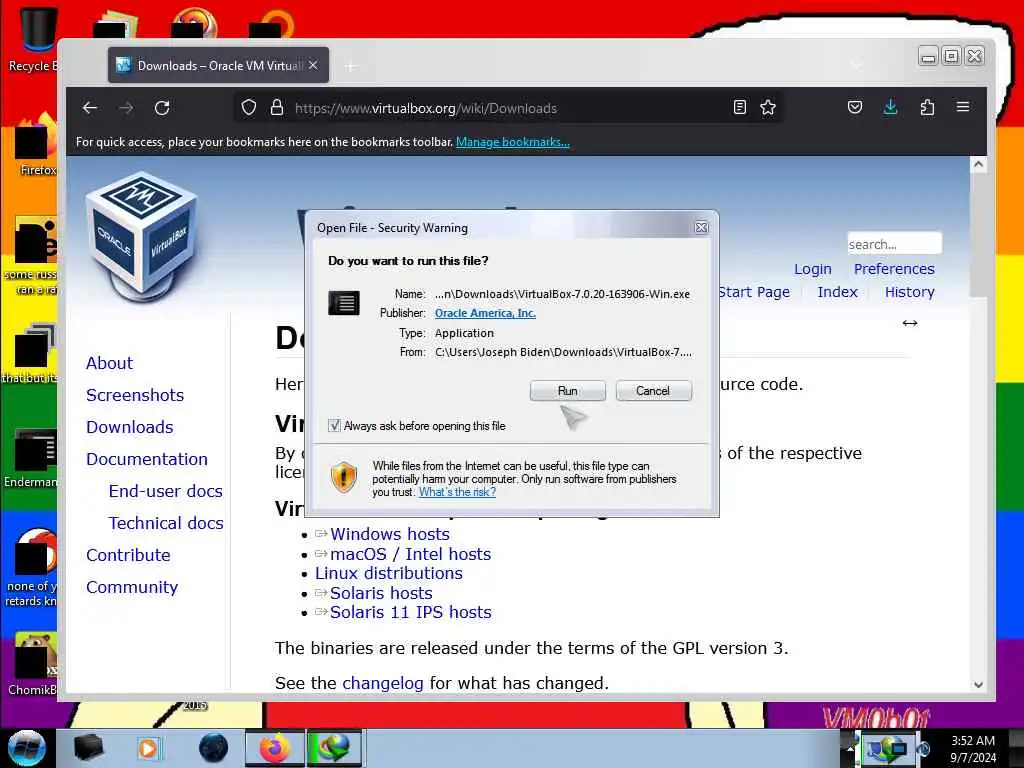Open the Windows Start orb
The height and width of the screenshot is (768, 1024).
tap(27, 748)
